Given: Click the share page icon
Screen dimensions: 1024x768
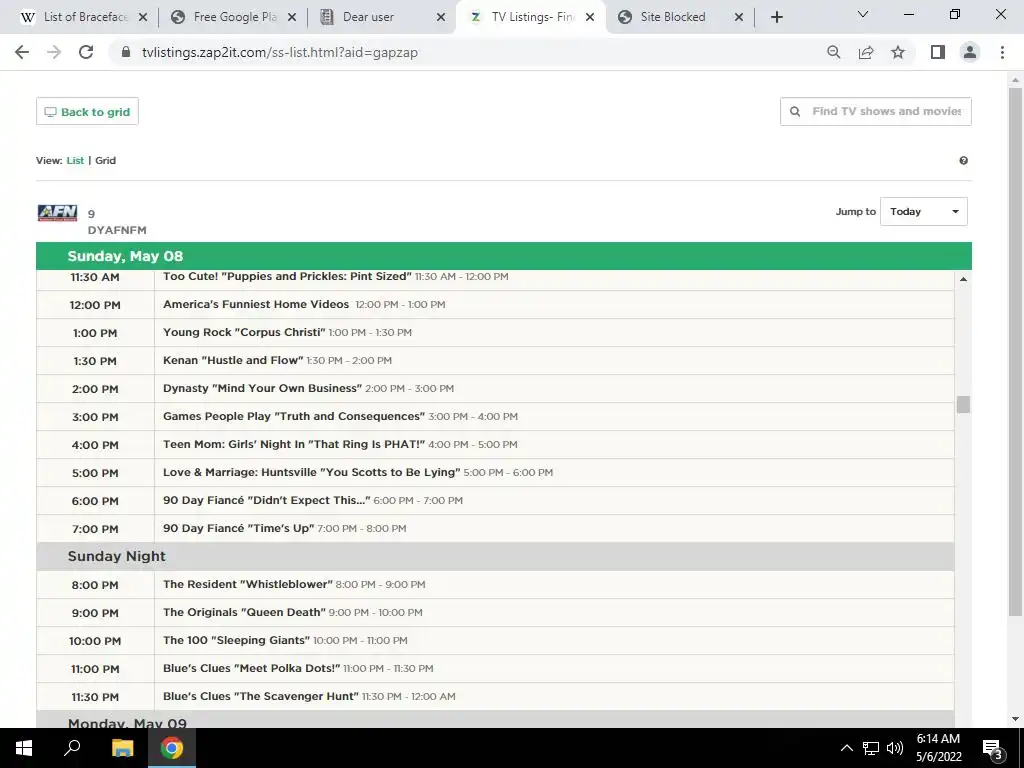Looking at the screenshot, I should [866, 52].
